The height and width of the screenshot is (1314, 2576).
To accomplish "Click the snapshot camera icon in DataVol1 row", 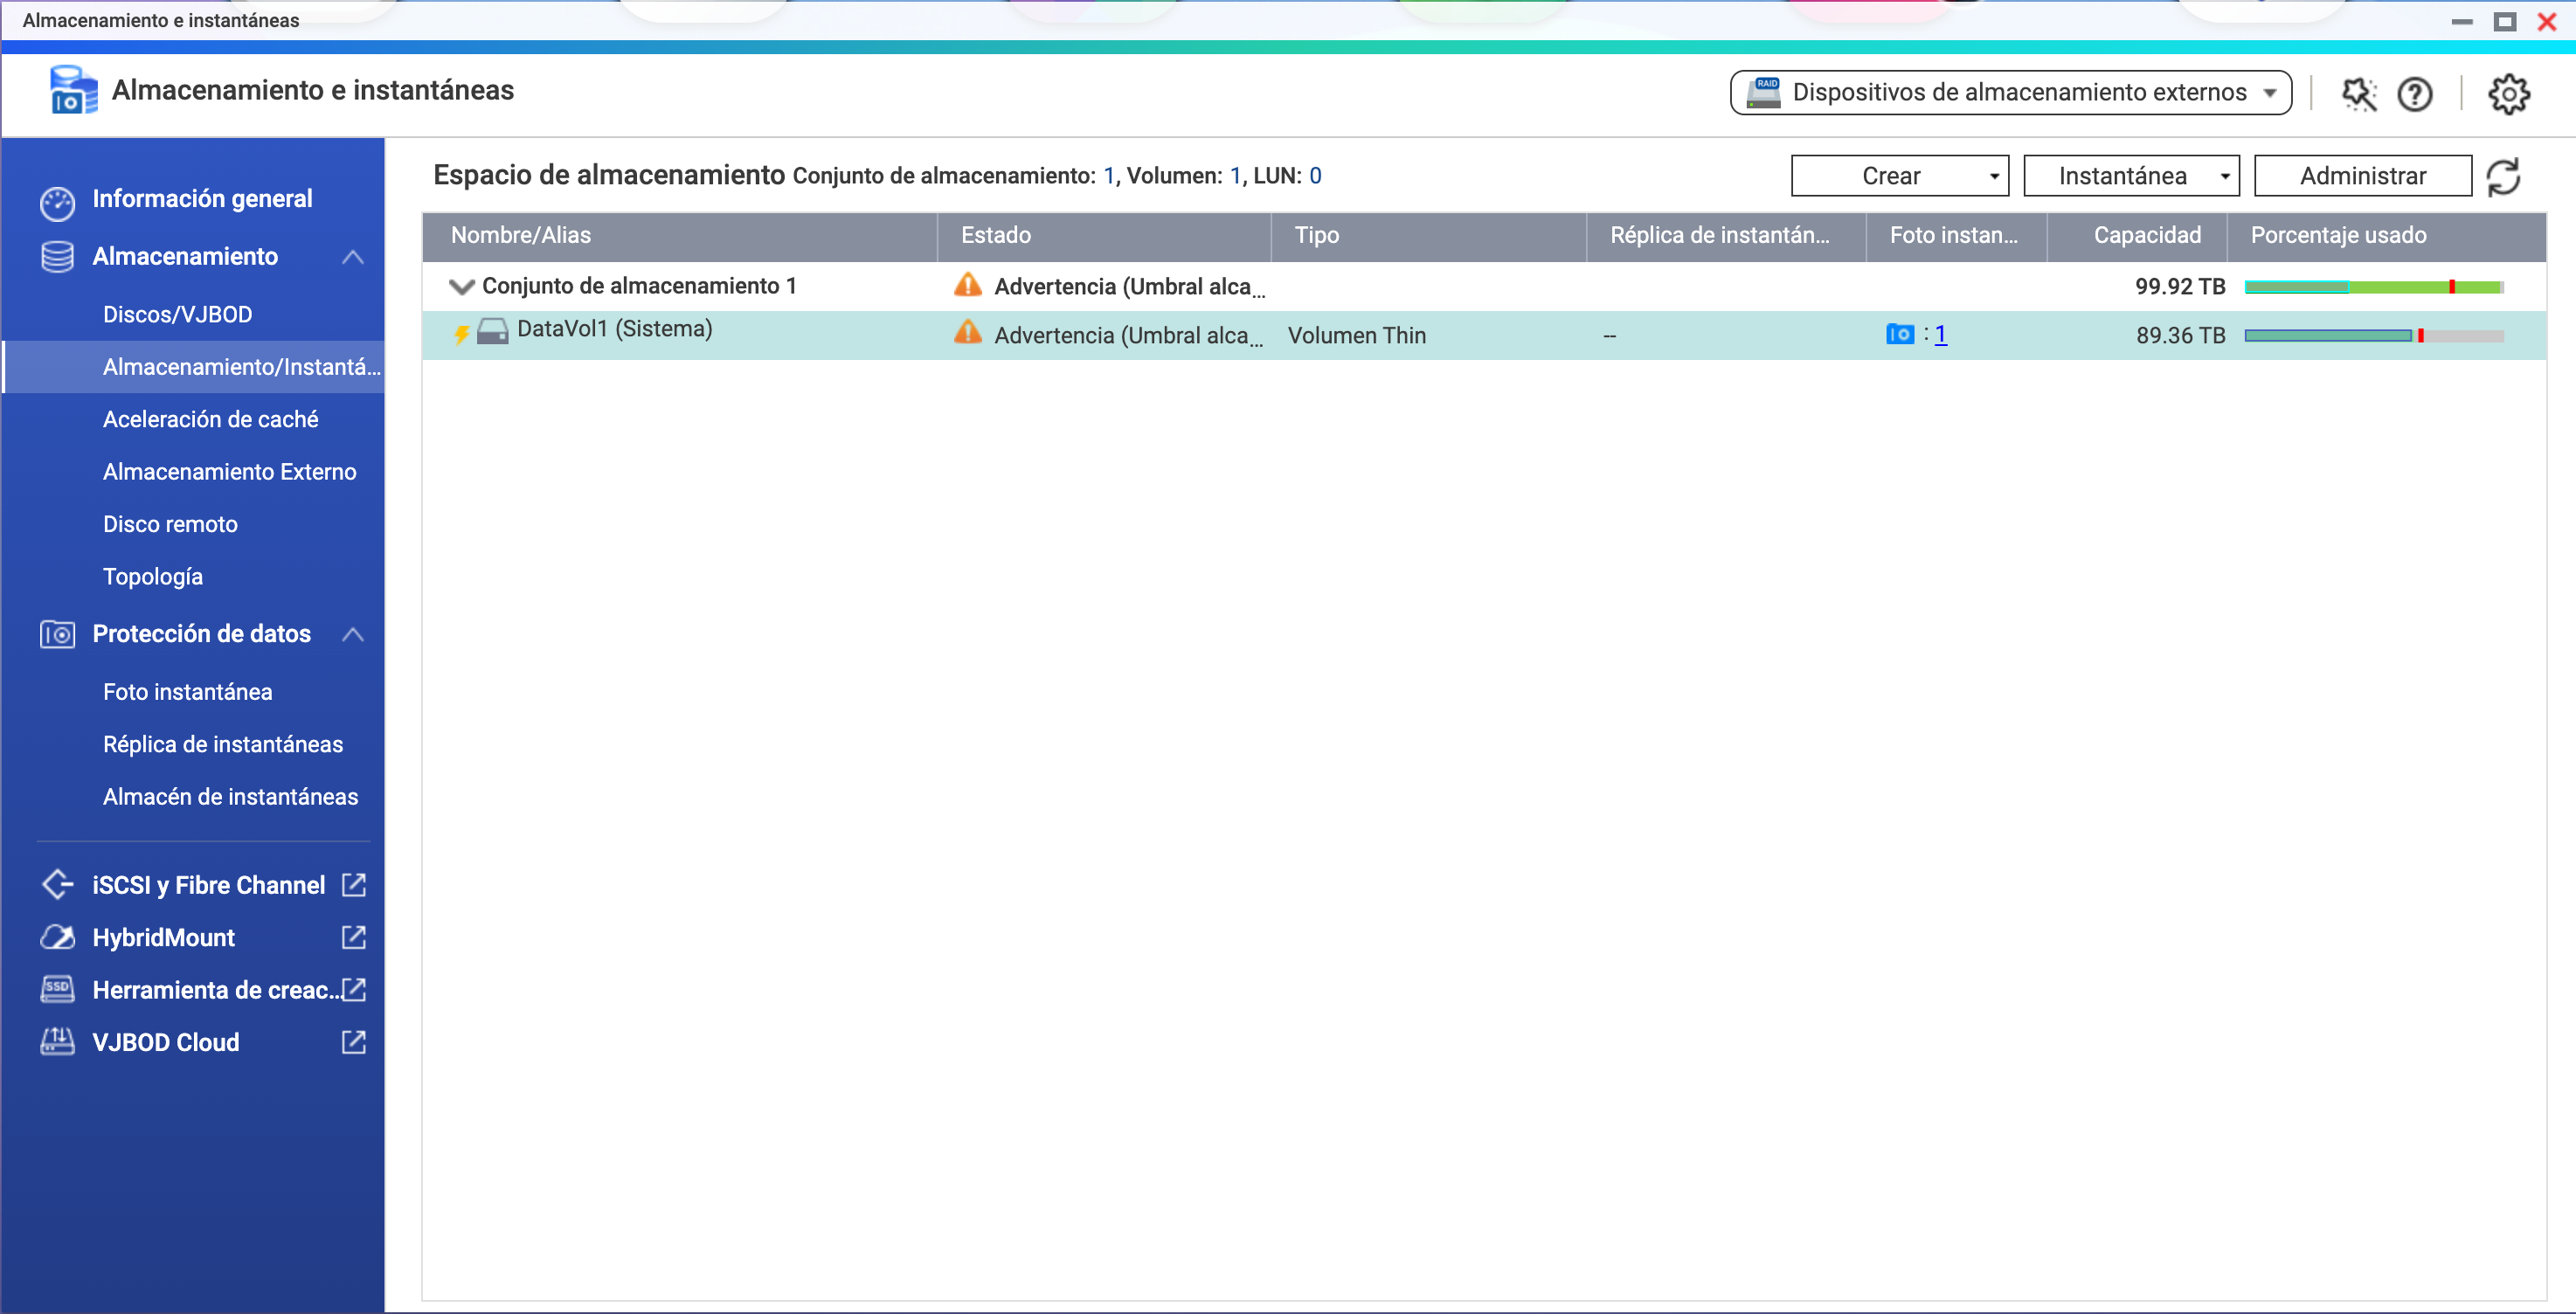I will pos(1899,334).
